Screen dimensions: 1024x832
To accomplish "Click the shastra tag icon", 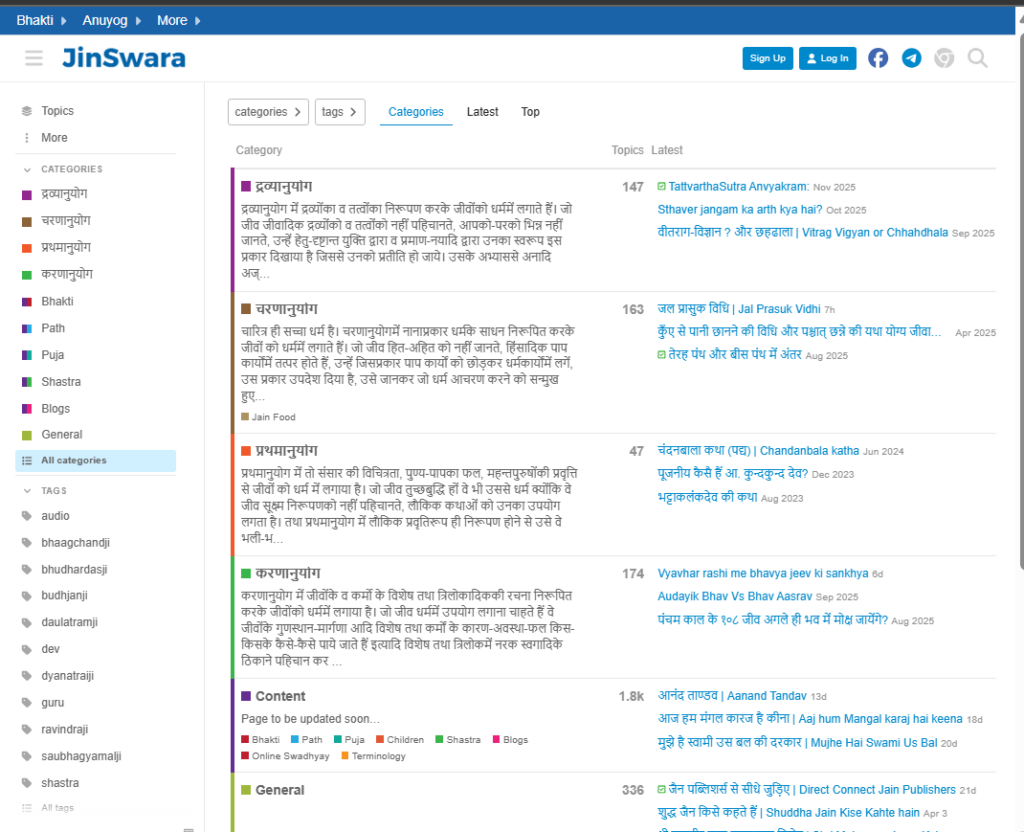I will [x=27, y=783].
